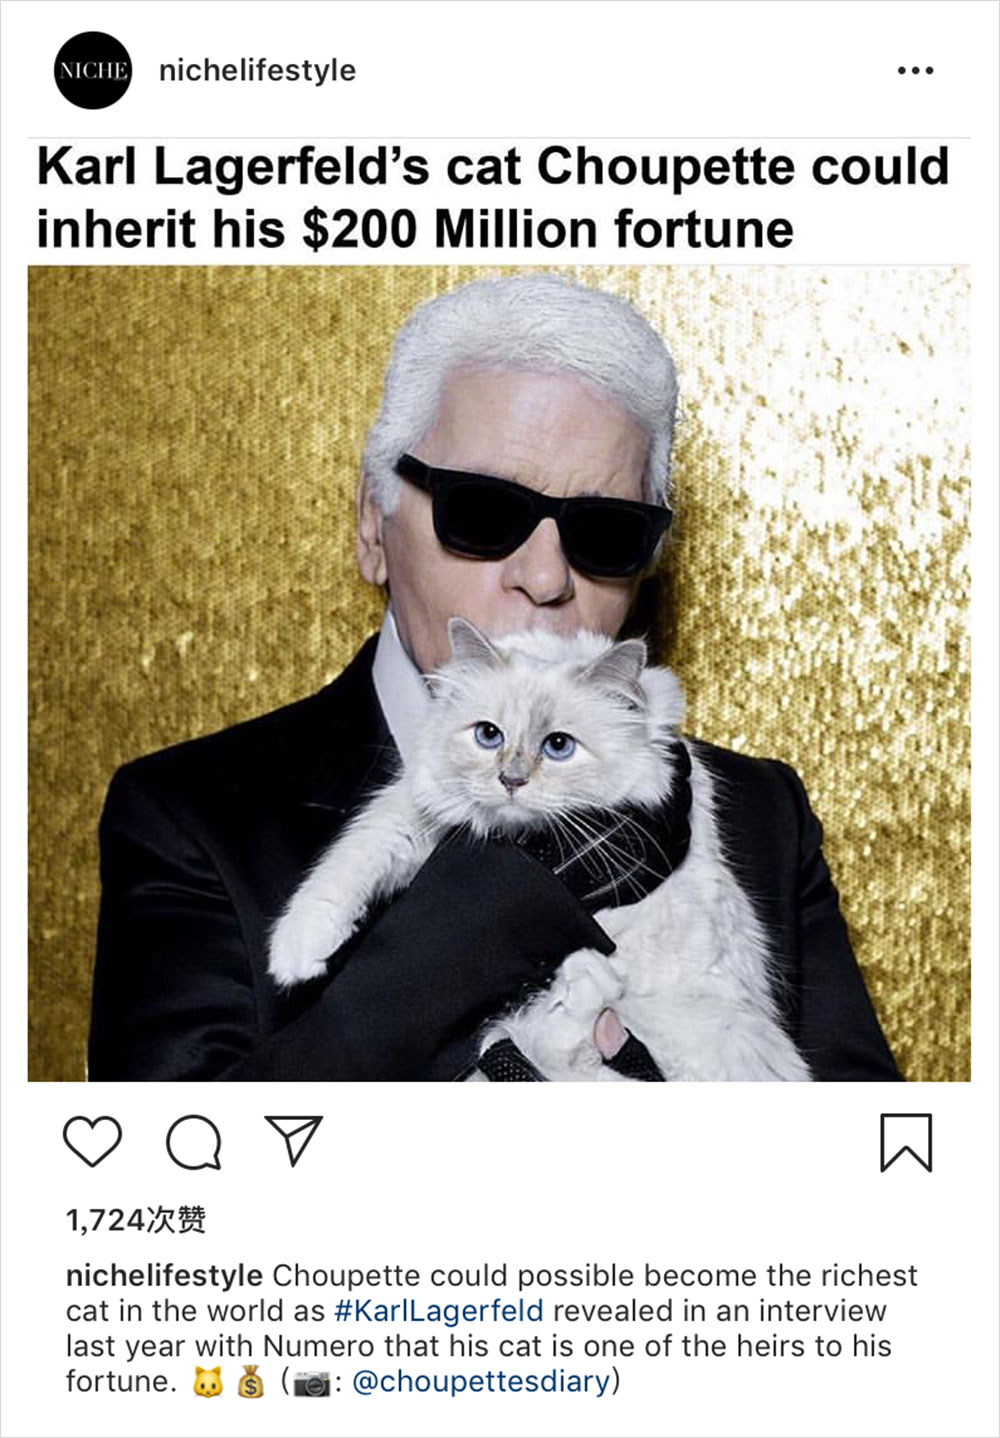Open the #KarlLagerfeld hashtag
The height and width of the screenshot is (1438, 1000).
pos(439,1310)
